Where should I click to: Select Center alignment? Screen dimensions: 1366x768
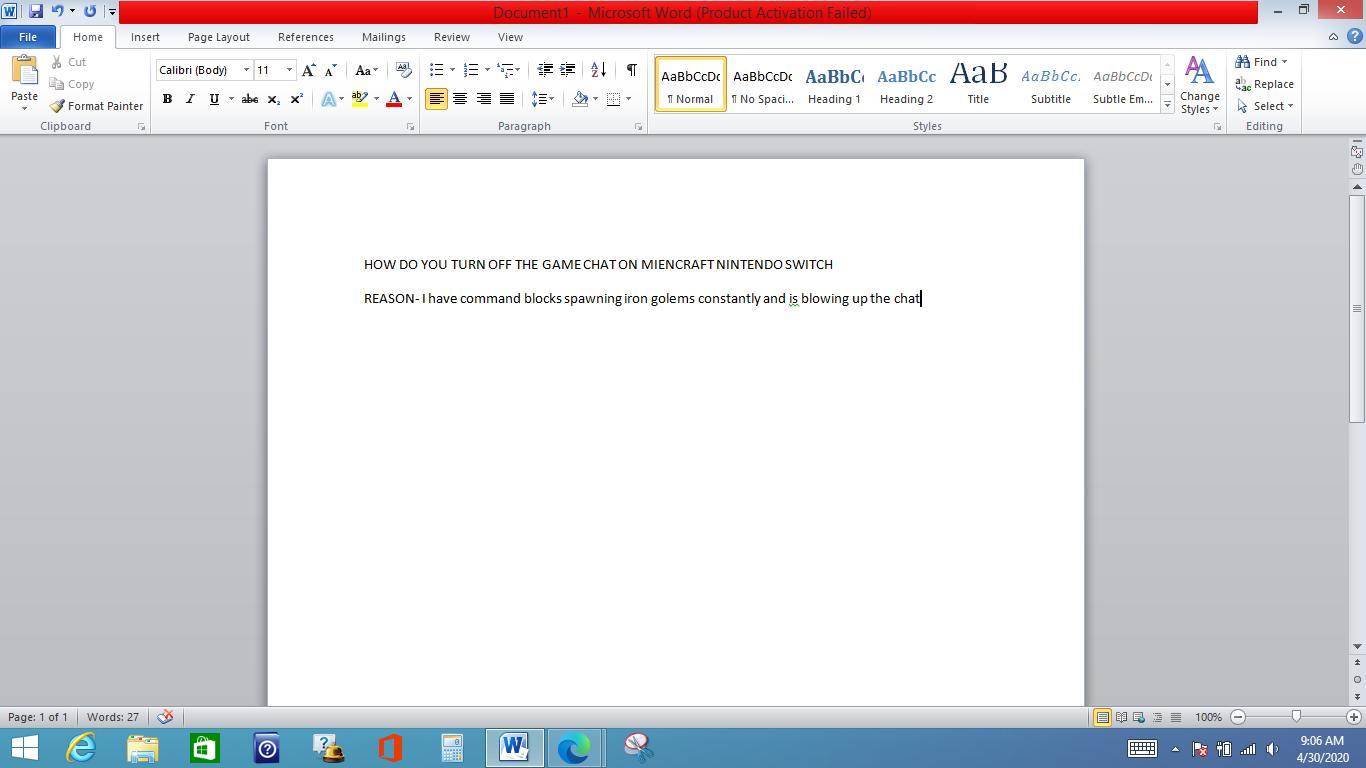(x=460, y=99)
